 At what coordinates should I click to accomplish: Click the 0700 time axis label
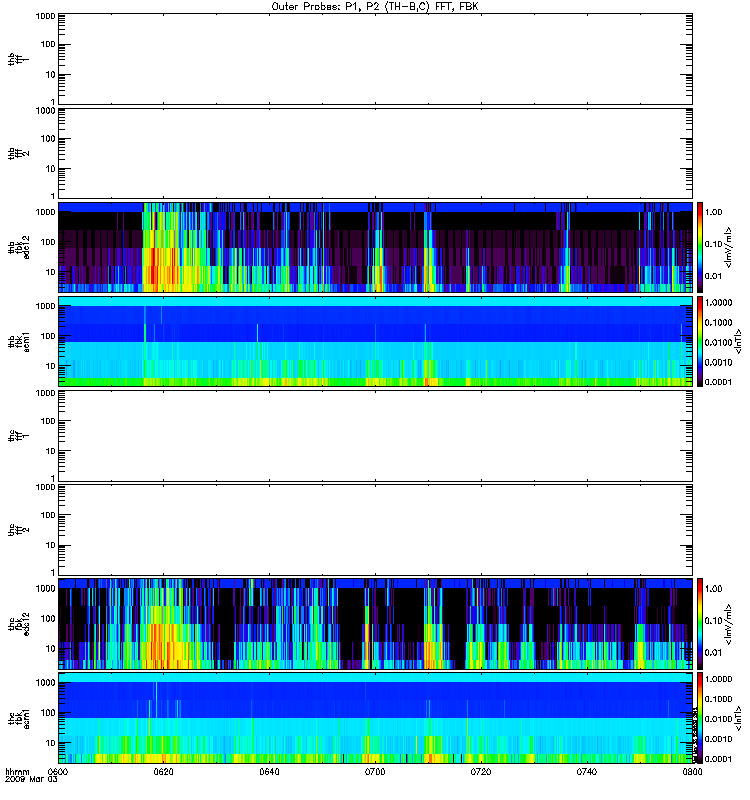[375, 772]
